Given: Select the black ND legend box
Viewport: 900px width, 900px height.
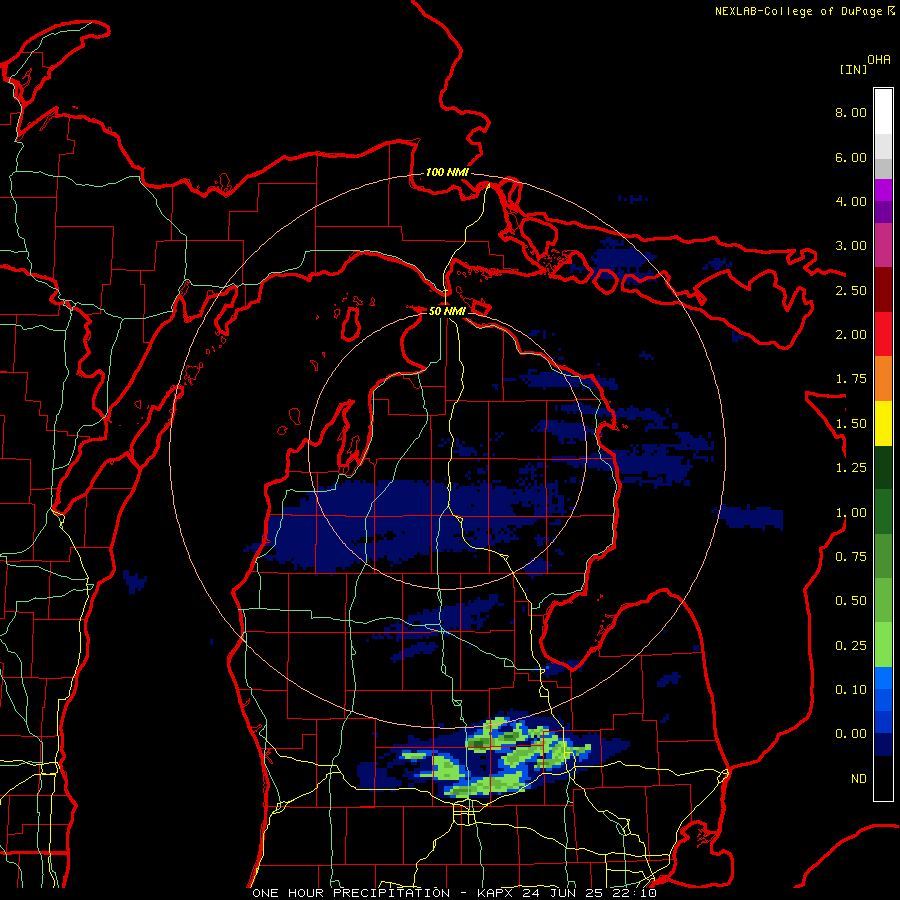Looking at the screenshot, I should 883,778.
